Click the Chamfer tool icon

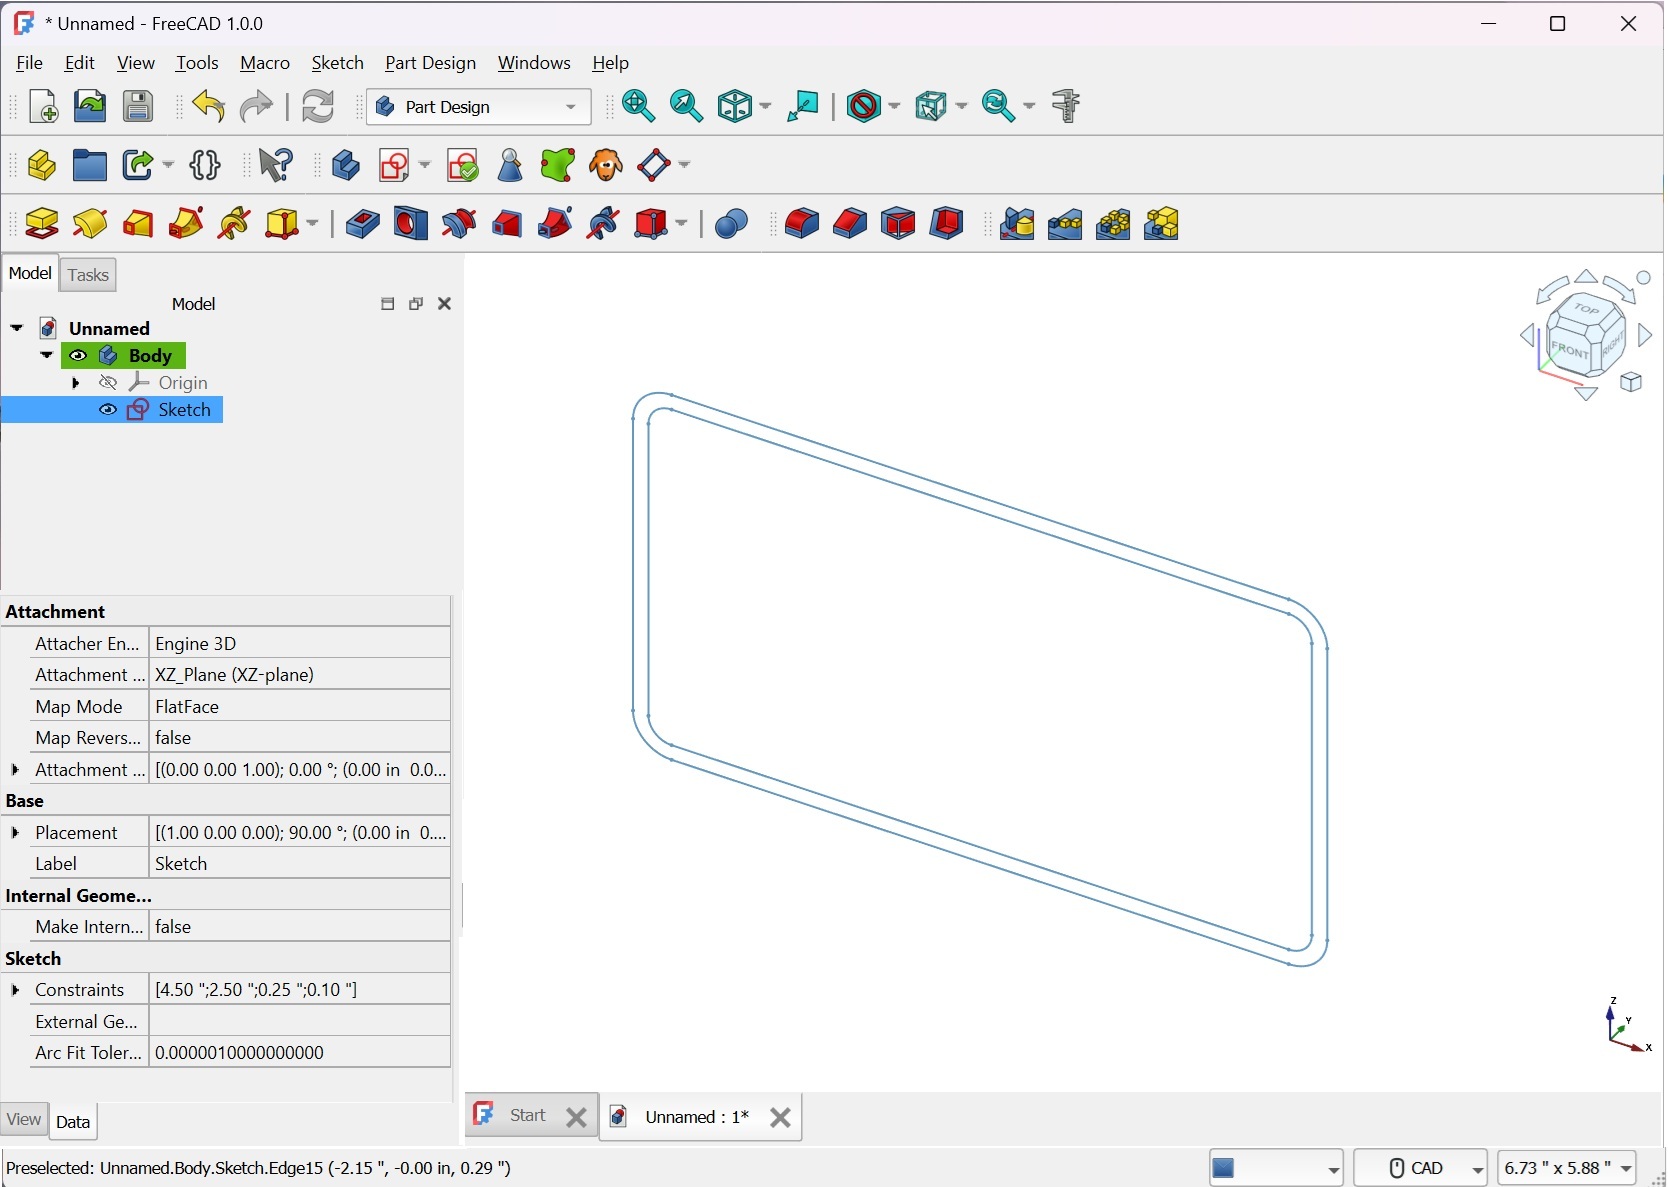(850, 224)
